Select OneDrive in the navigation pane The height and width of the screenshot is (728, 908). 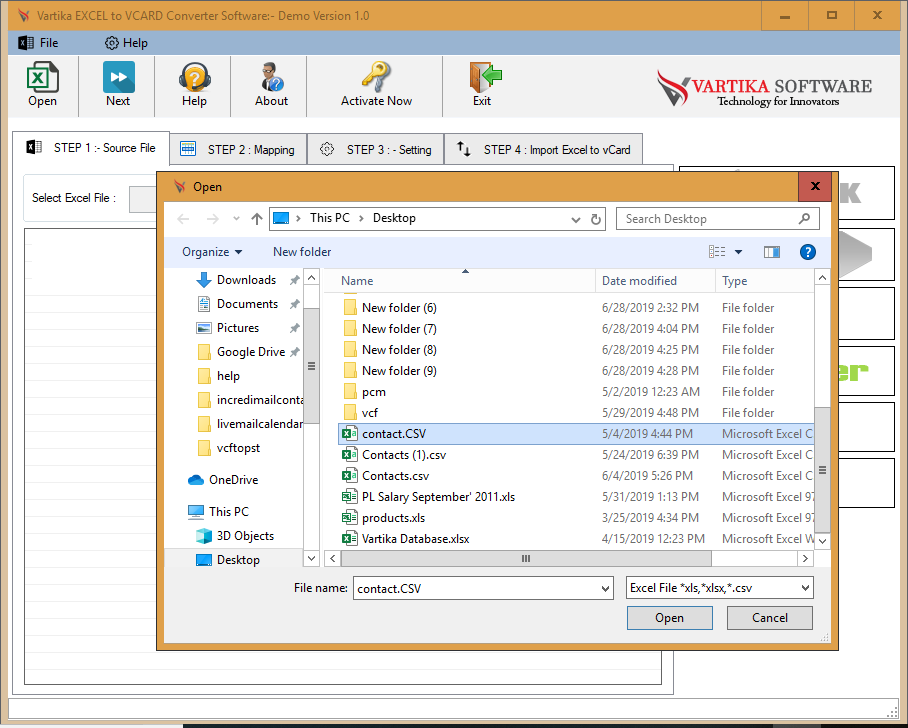223,480
